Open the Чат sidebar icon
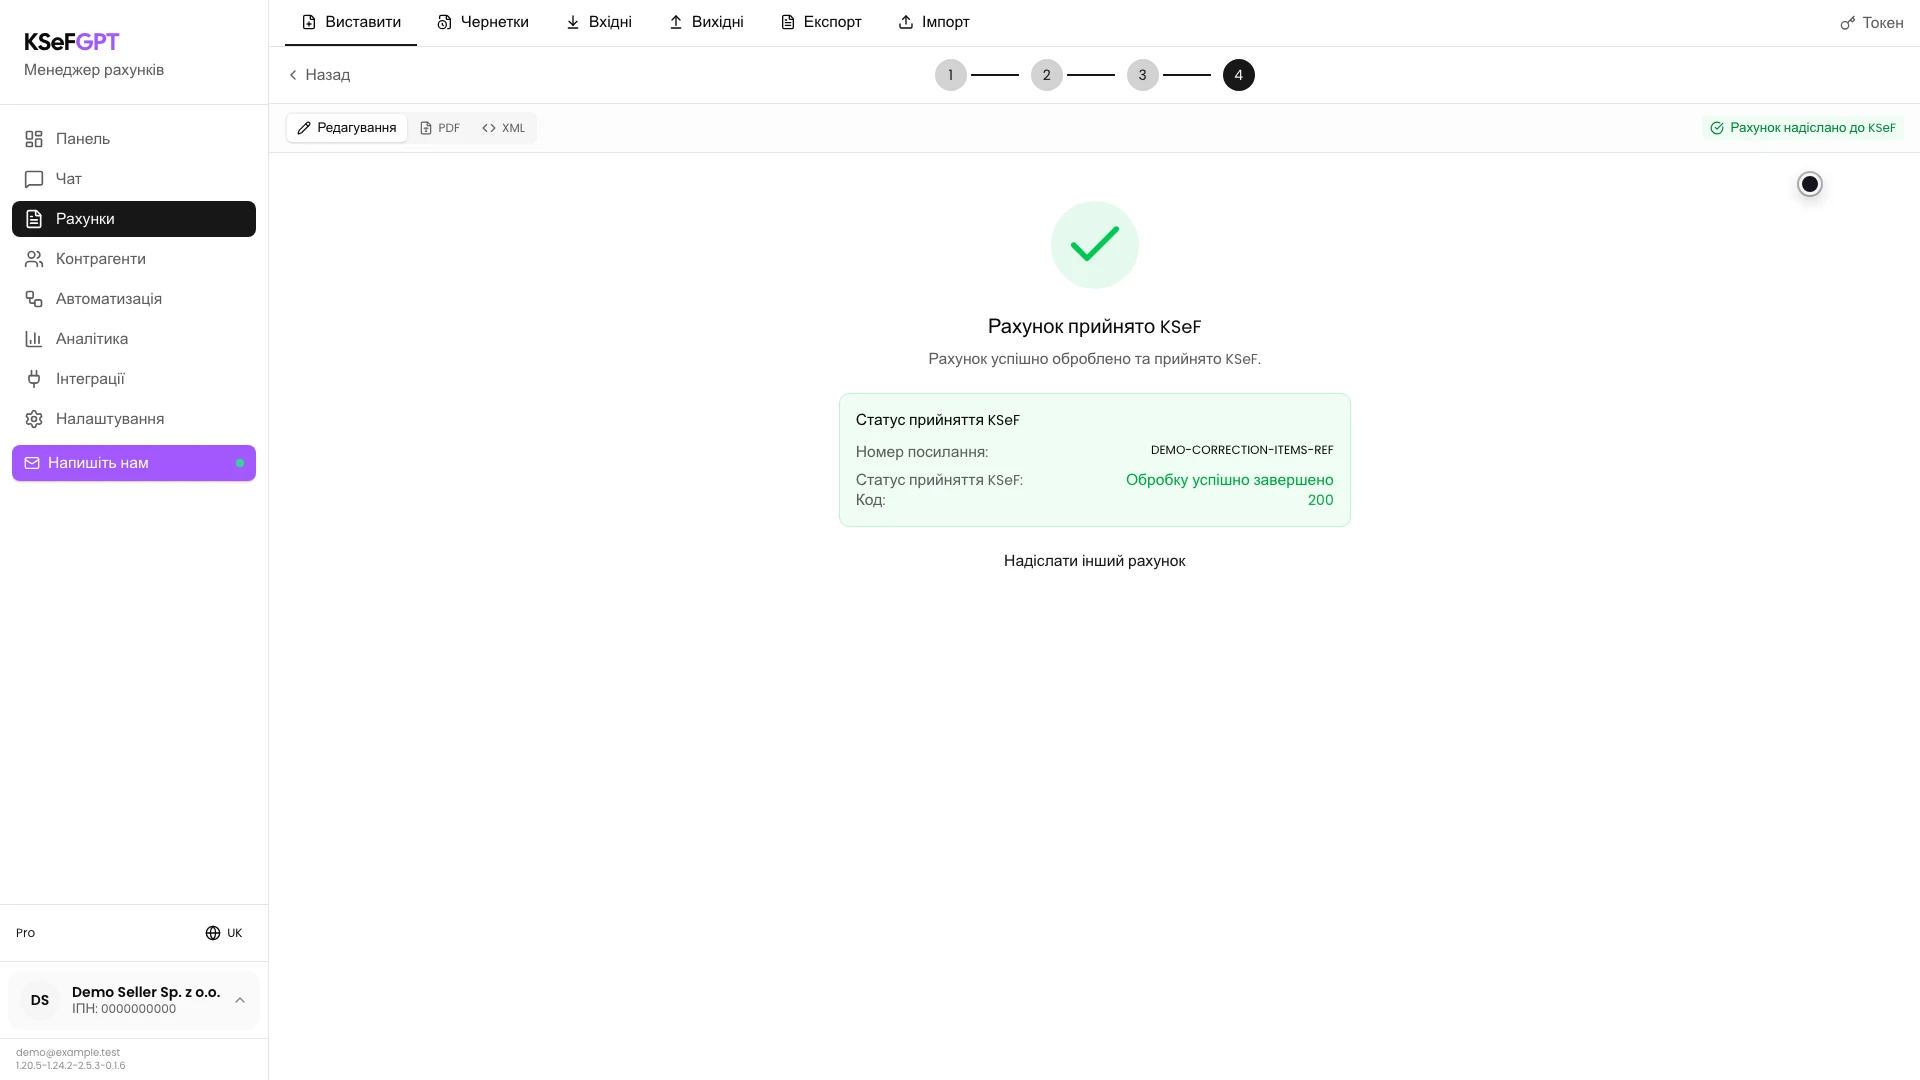Image resolution: width=1920 pixels, height=1080 pixels. click(x=34, y=179)
